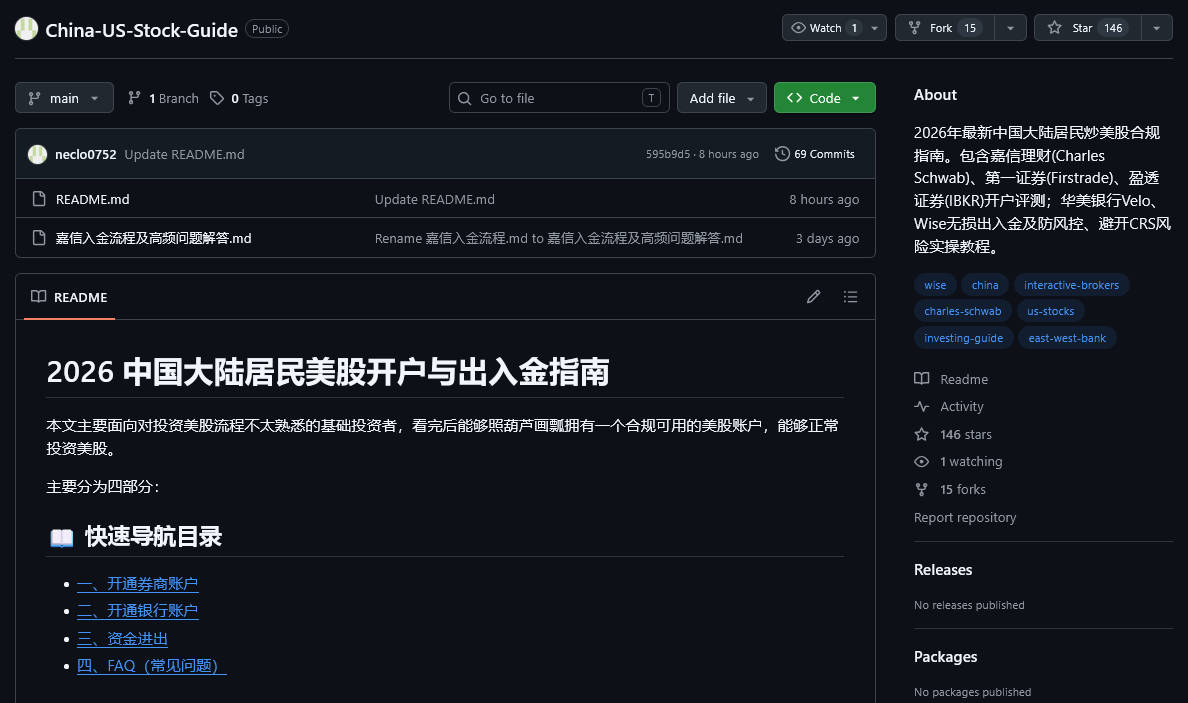
Task: Open the README.md file
Action: 92,199
